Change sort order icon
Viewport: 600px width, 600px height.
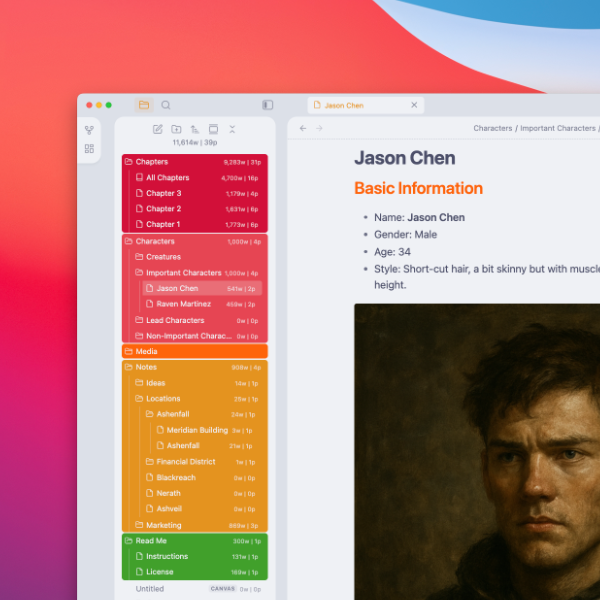195,129
